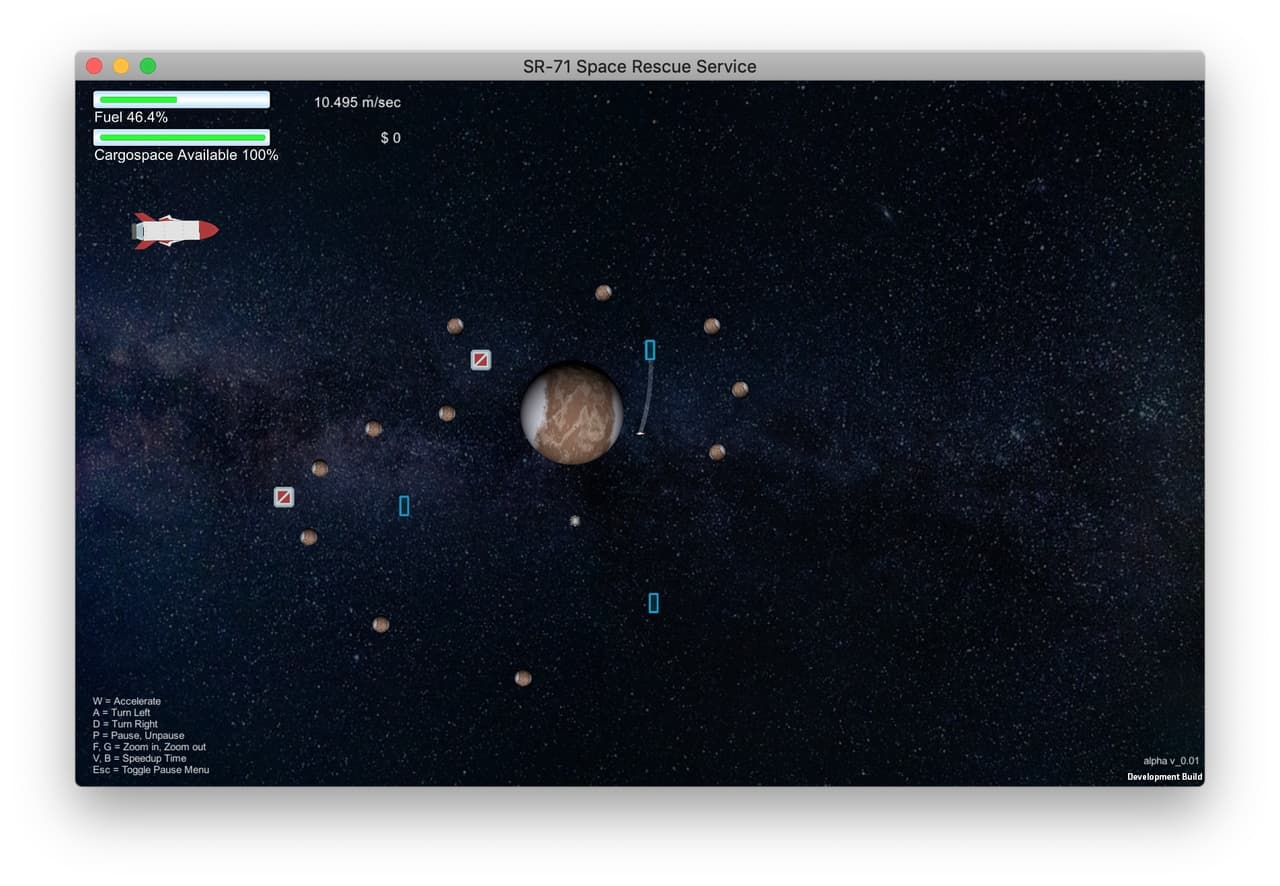Select the red crate nearest the planet
This screenshot has width=1280, height=886.
click(481, 360)
